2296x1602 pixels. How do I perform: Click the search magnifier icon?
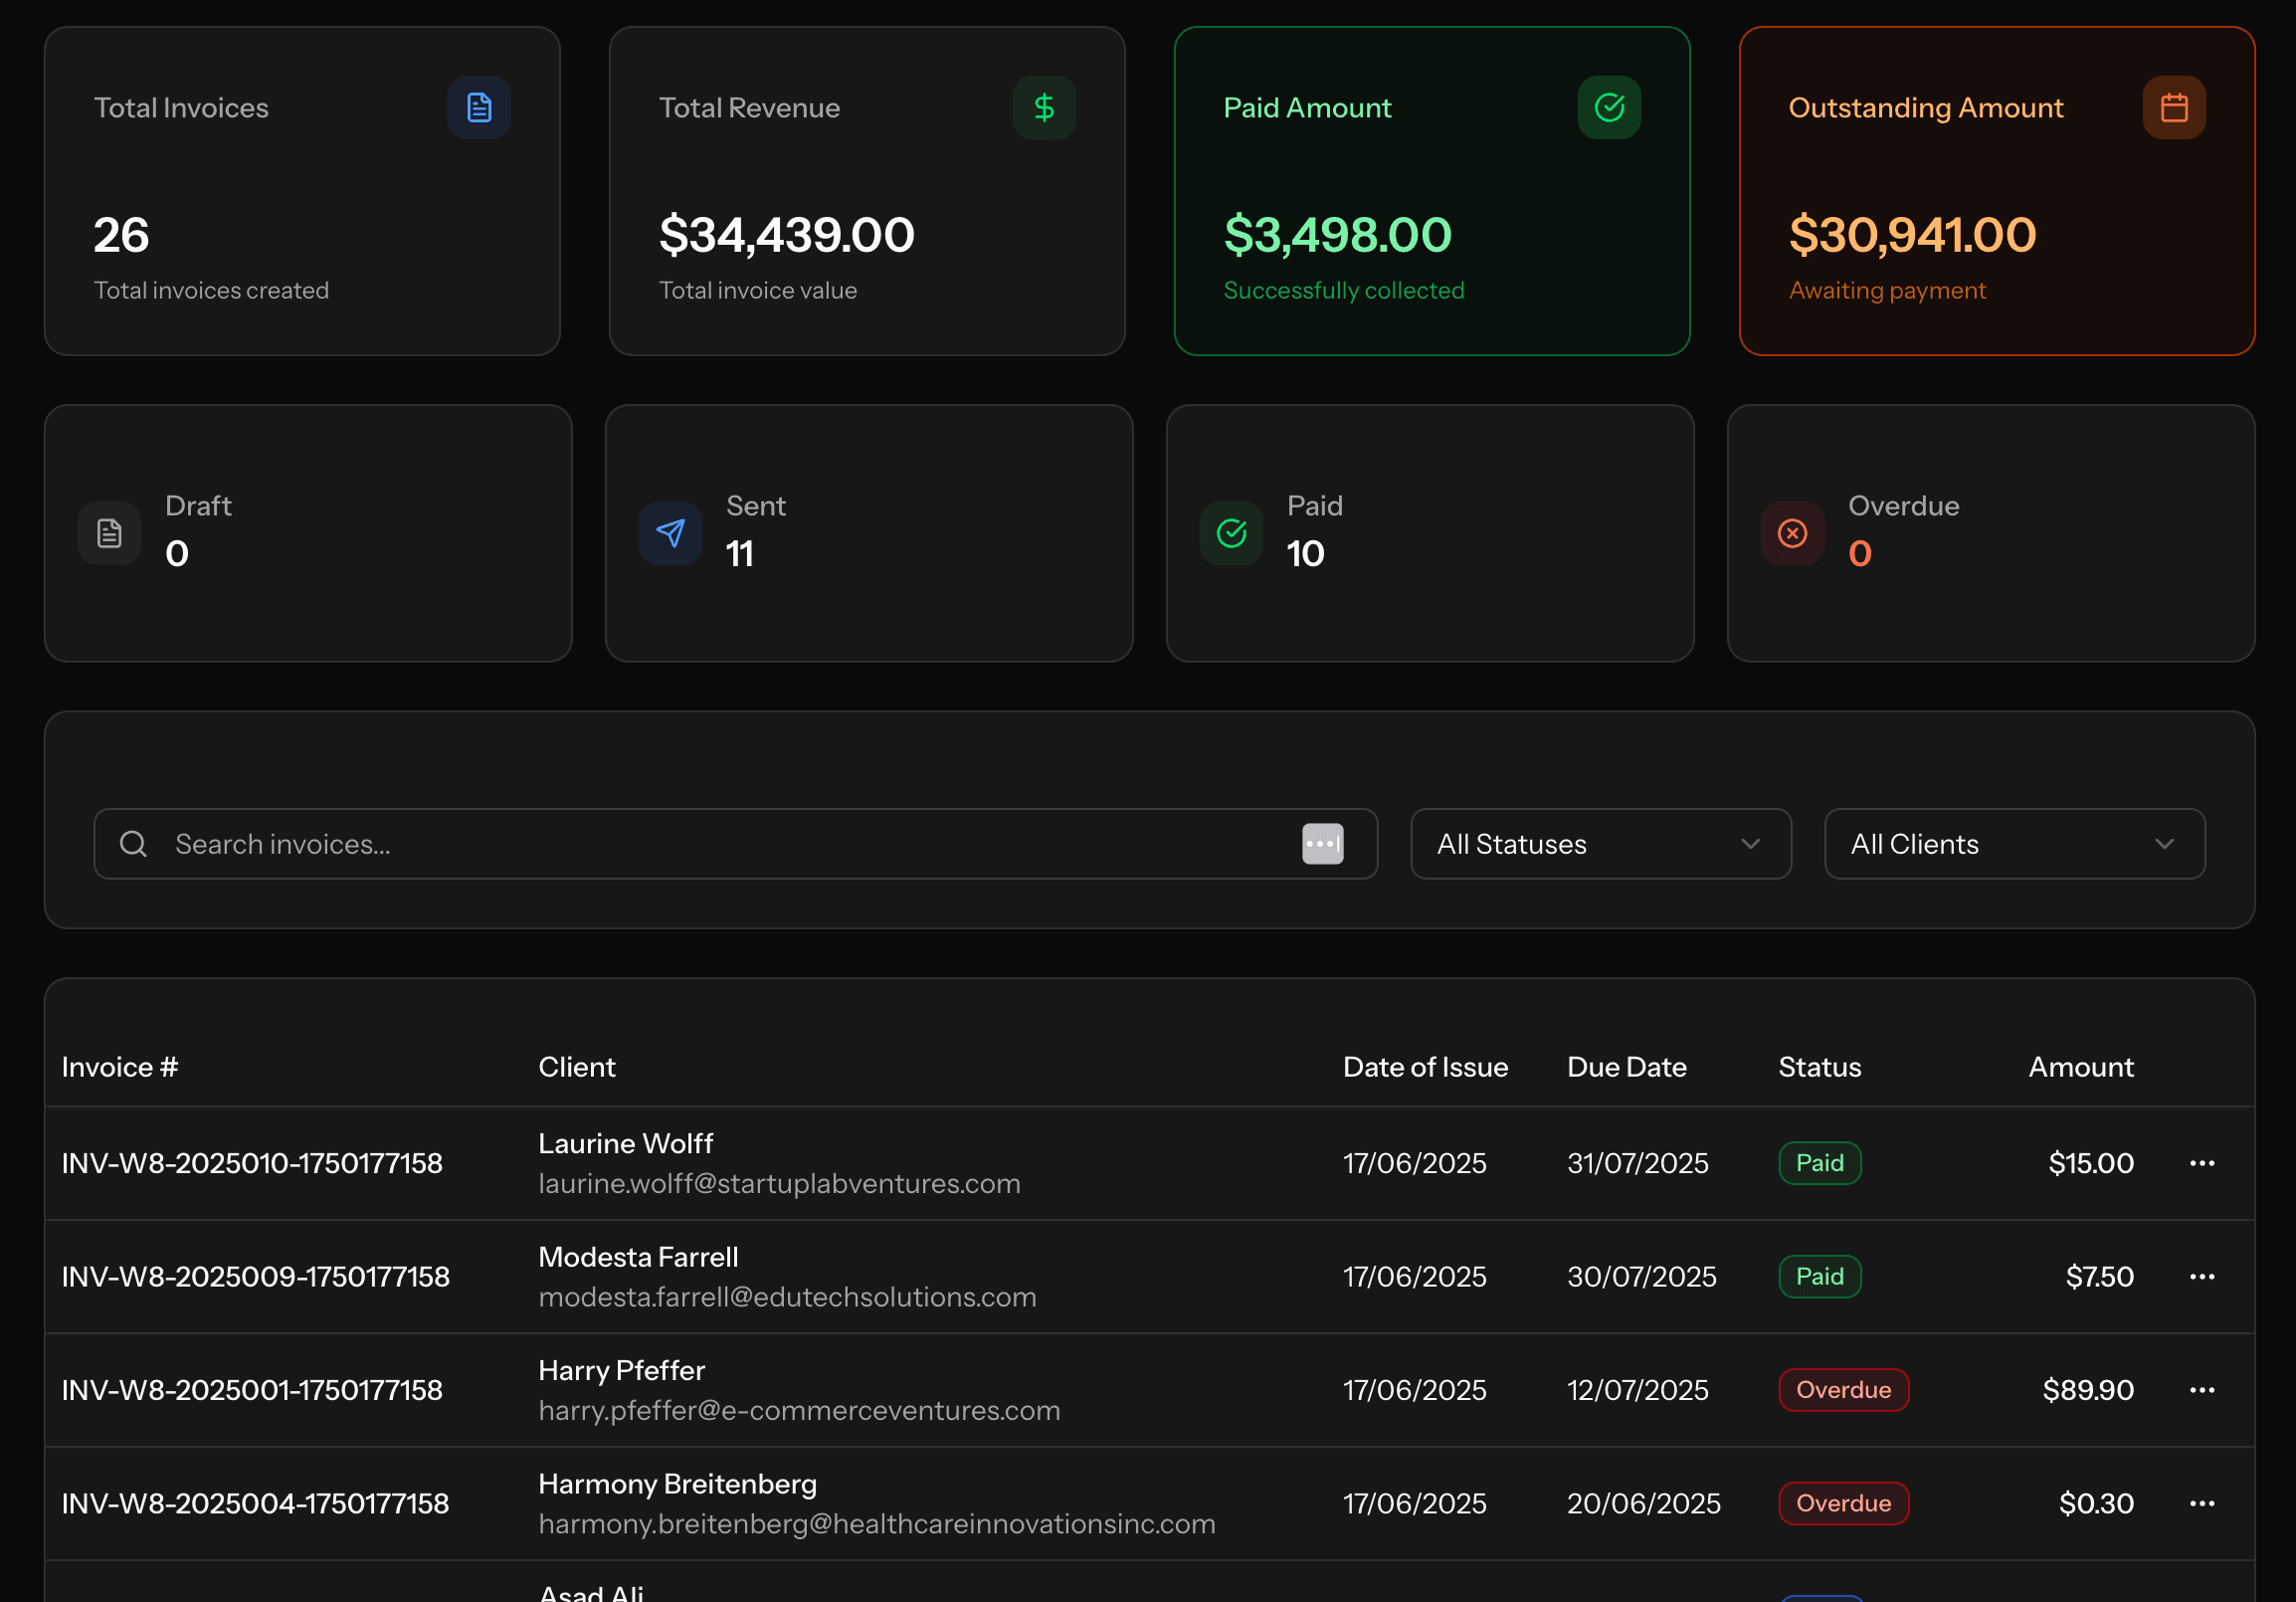[x=133, y=843]
